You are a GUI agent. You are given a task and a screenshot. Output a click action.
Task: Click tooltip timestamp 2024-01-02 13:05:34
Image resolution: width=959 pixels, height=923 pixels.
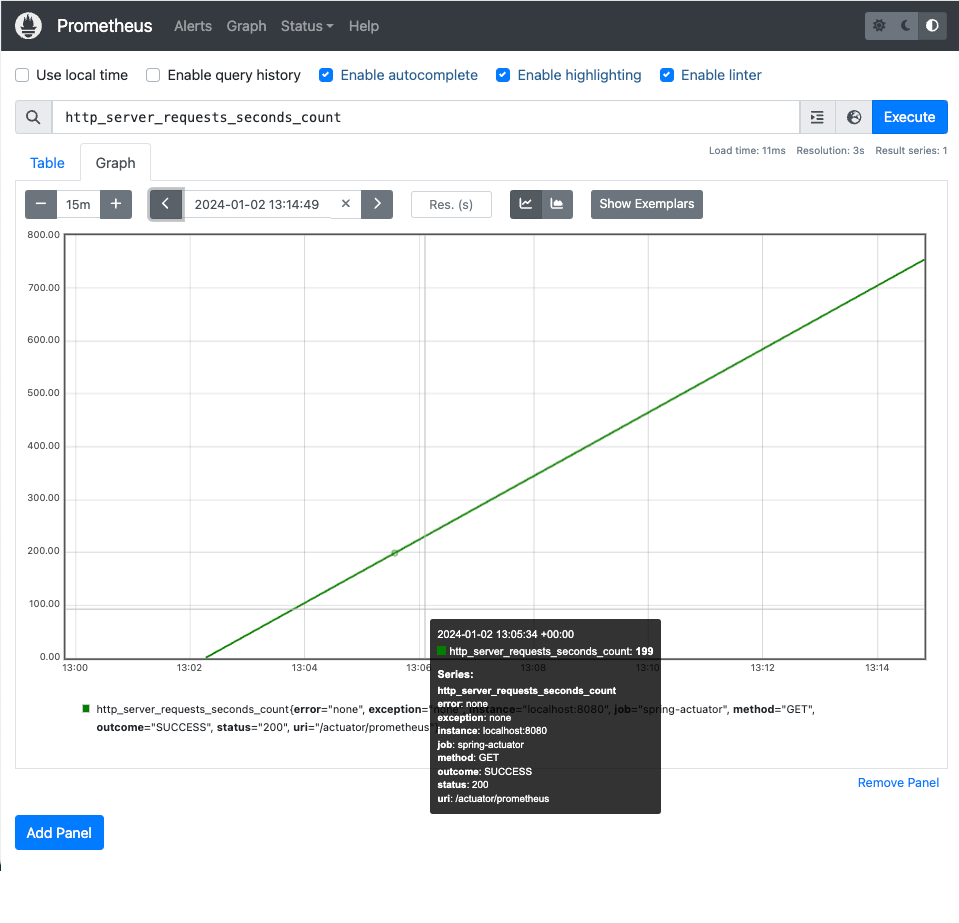point(506,634)
